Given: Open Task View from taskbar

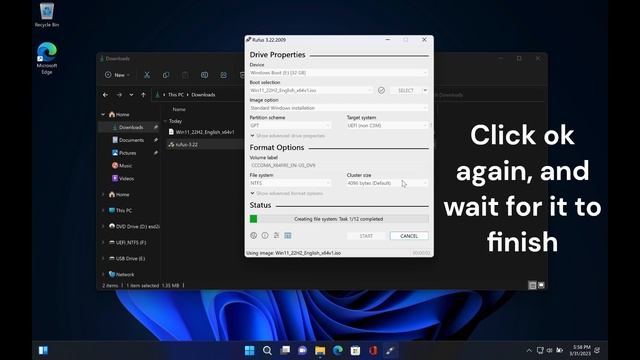Looking at the screenshot, I should (285, 350).
